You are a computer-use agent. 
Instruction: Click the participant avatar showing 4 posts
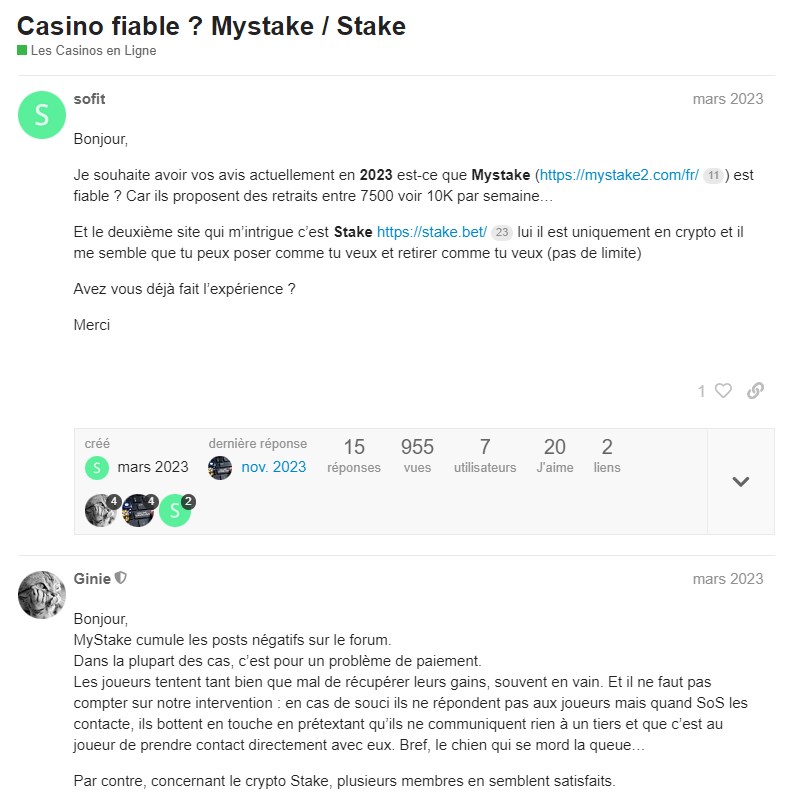click(x=100, y=510)
